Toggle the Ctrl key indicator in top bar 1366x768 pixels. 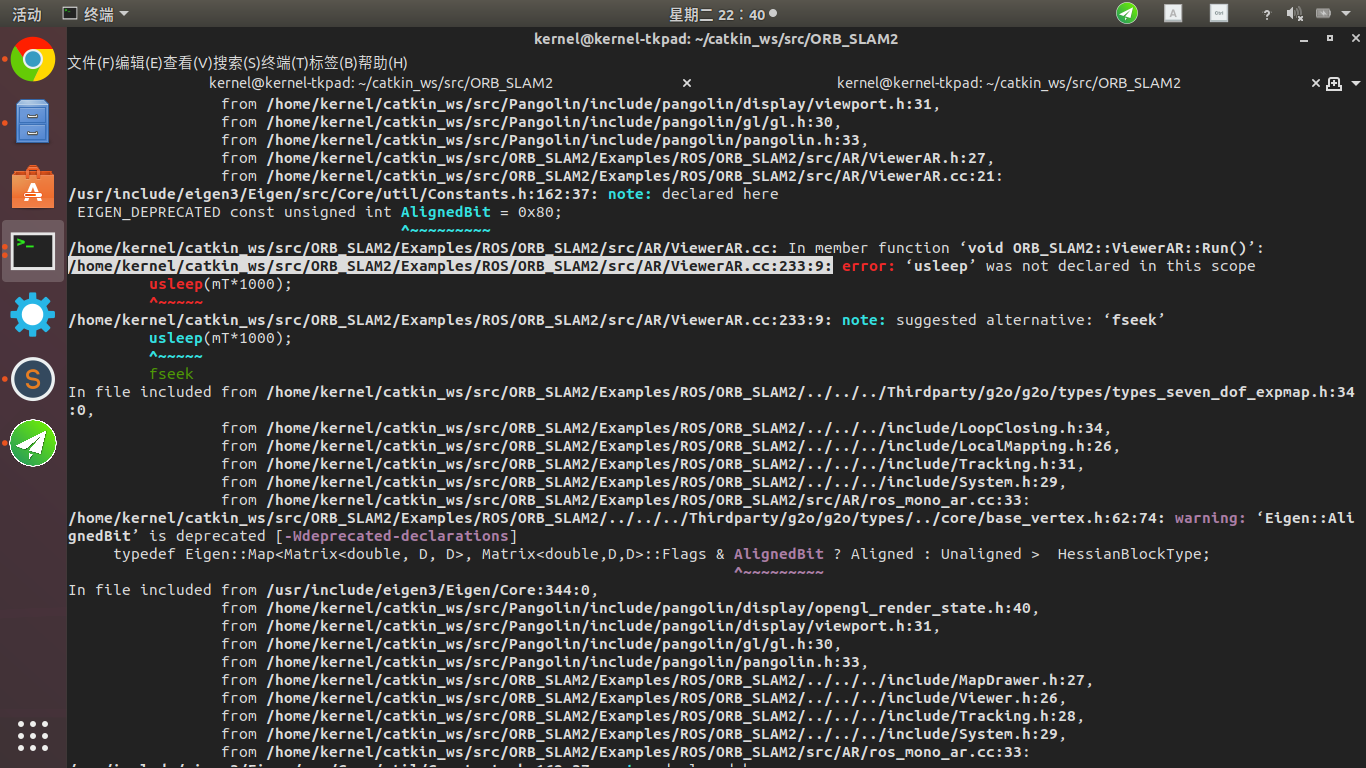[x=1218, y=14]
